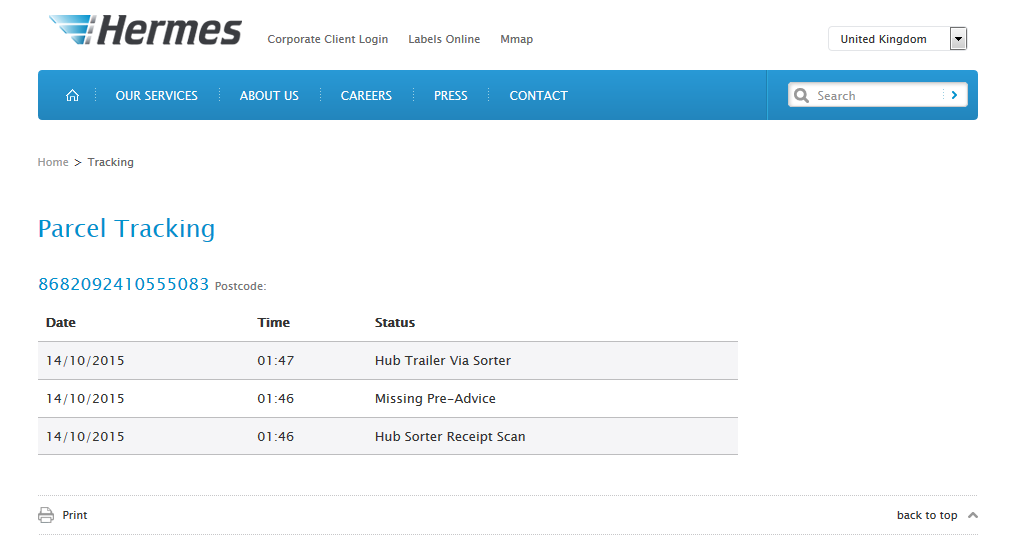Click the search magnifier icon
Viewport: 1011px width, 537px height.
coord(801,95)
